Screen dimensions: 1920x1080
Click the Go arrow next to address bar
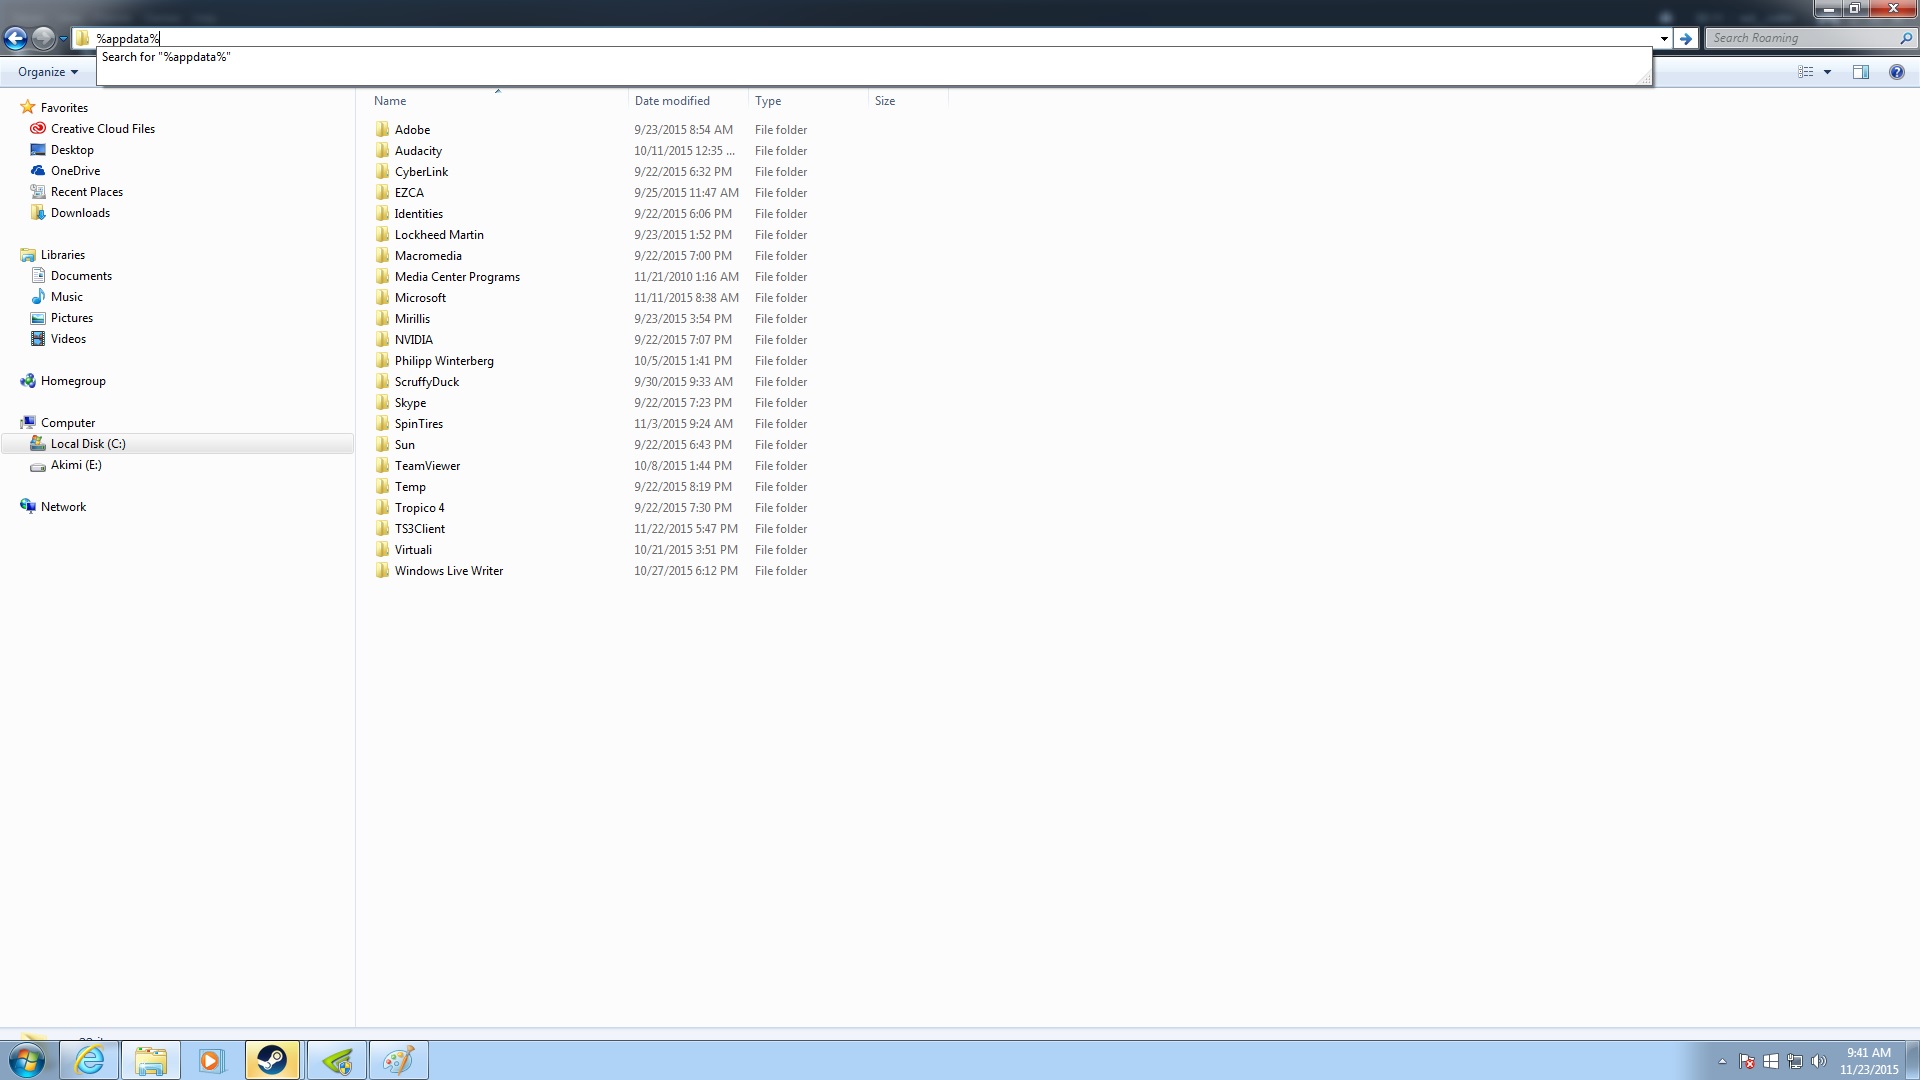click(1686, 38)
